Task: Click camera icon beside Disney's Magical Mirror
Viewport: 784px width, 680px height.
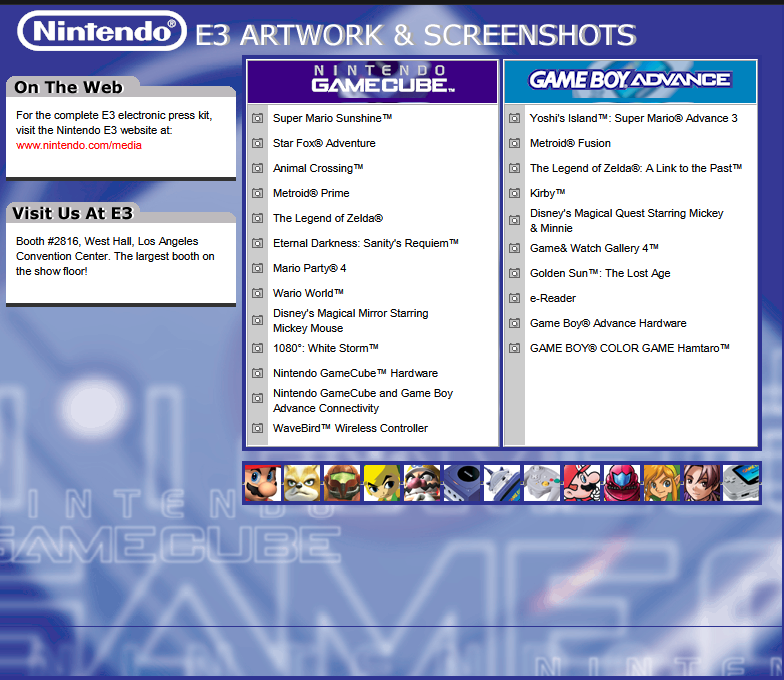Action: pos(258,320)
